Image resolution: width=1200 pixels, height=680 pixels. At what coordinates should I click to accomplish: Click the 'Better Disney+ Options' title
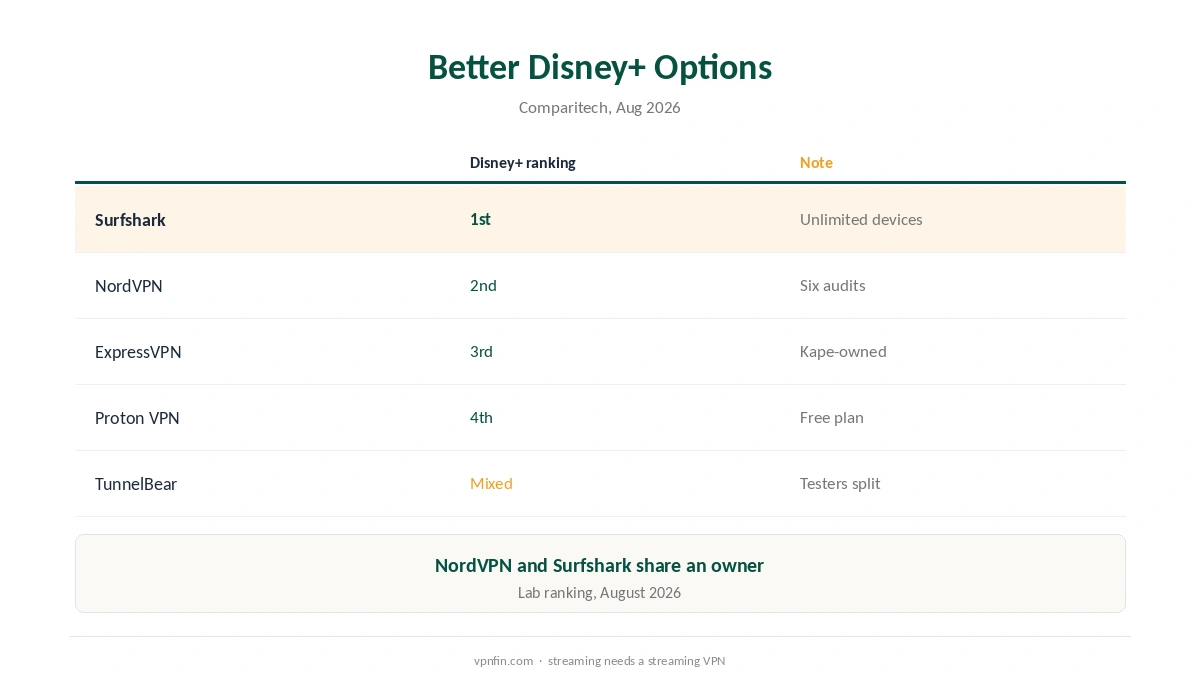(600, 67)
